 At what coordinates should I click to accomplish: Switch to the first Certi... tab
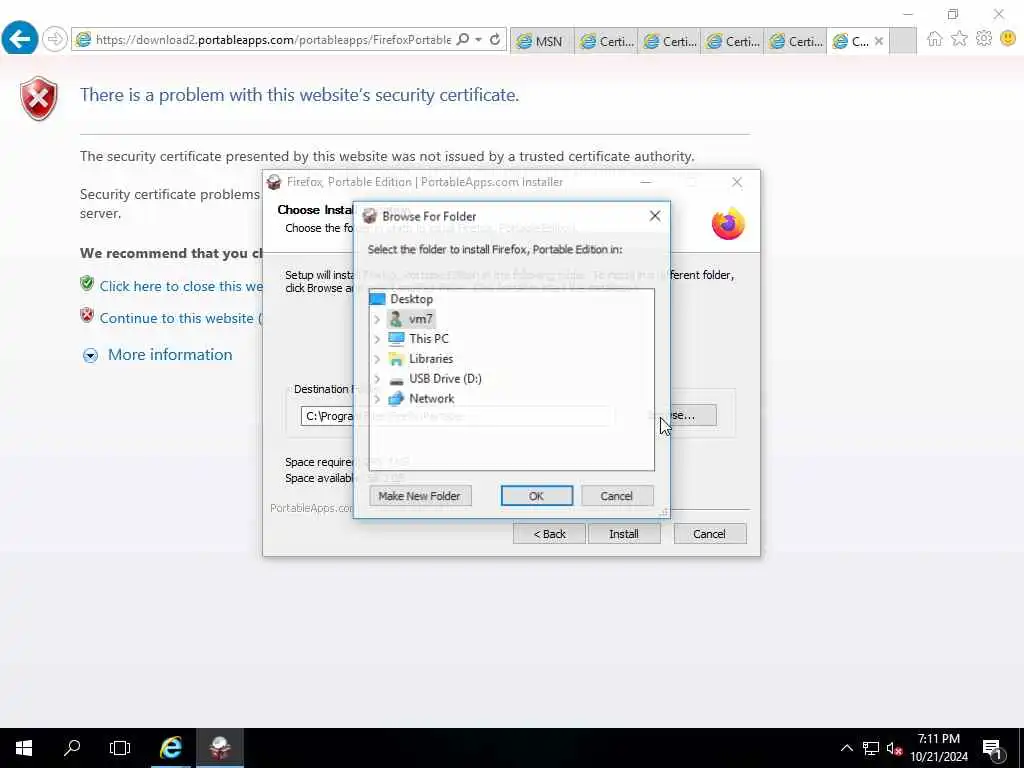(605, 41)
